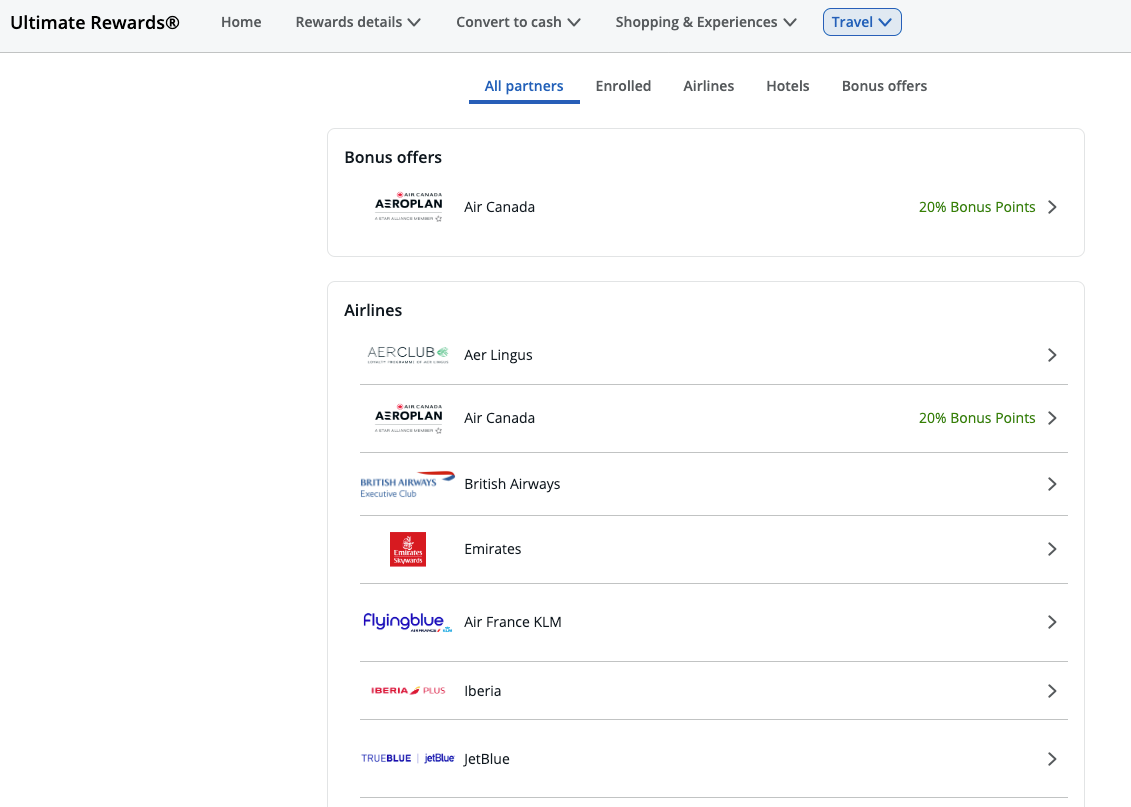Click the Flying Blue logo
The width and height of the screenshot is (1131, 807).
click(x=408, y=622)
